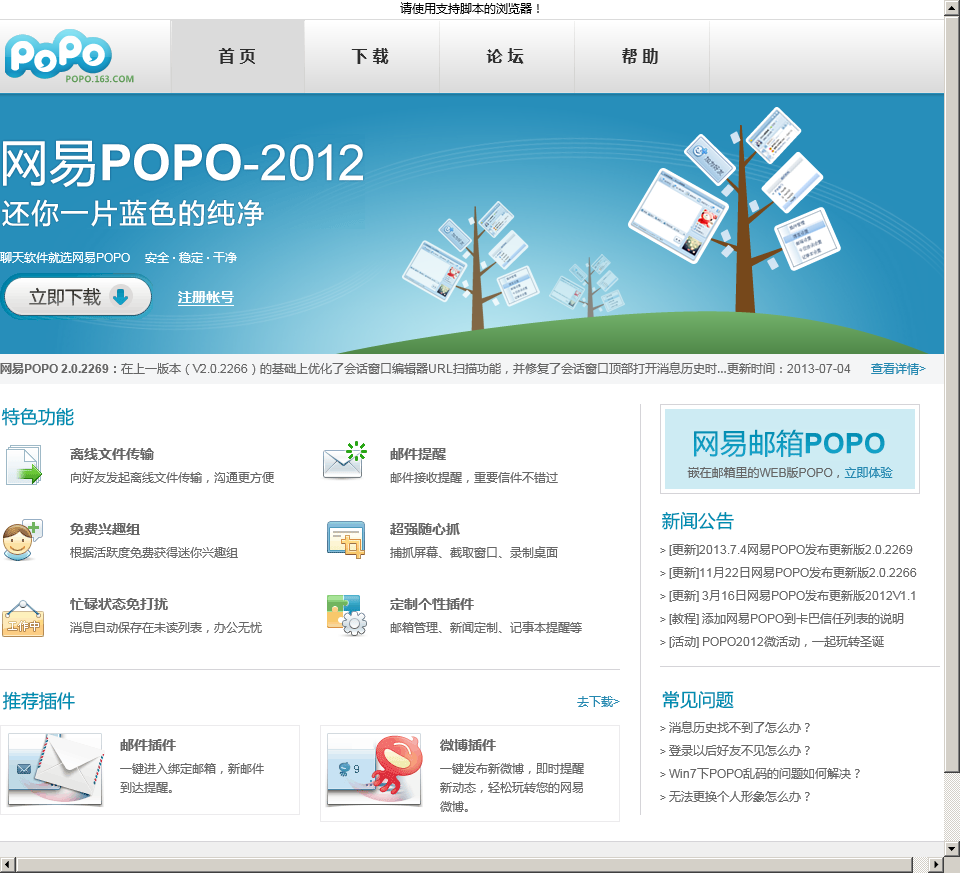Click the 超强随心抓 screenshot crop icon

click(346, 540)
